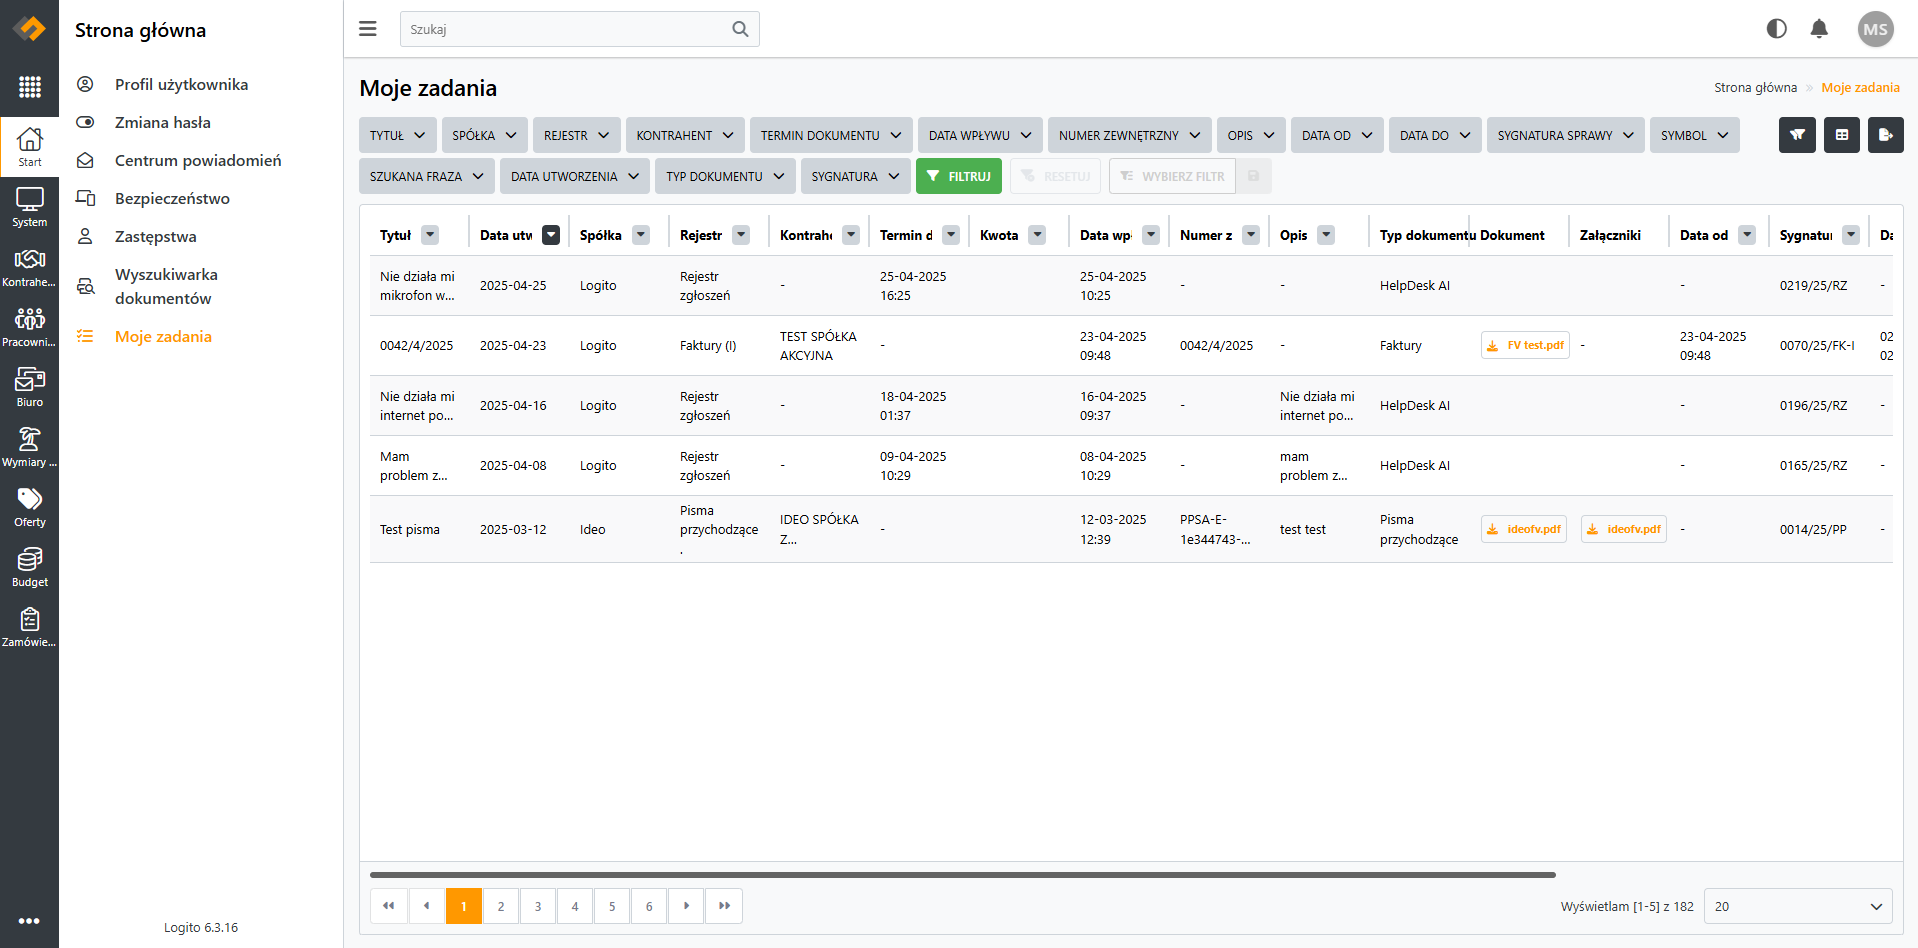Toggle dark/light contrast mode icon
This screenshot has width=1918, height=948.
click(x=1776, y=29)
